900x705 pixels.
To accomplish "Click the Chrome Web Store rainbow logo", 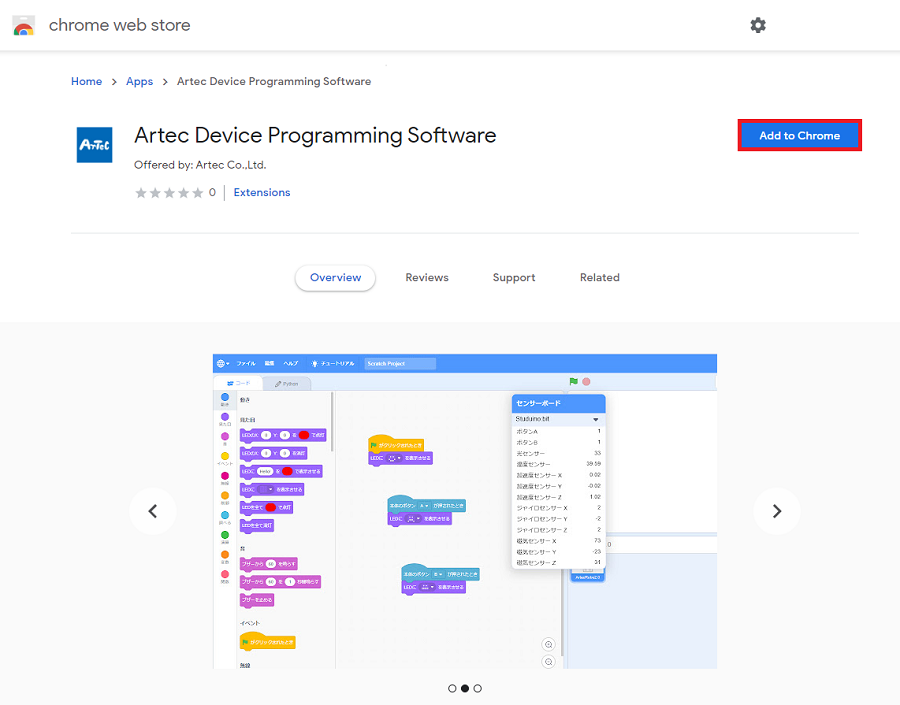I will 24,26.
